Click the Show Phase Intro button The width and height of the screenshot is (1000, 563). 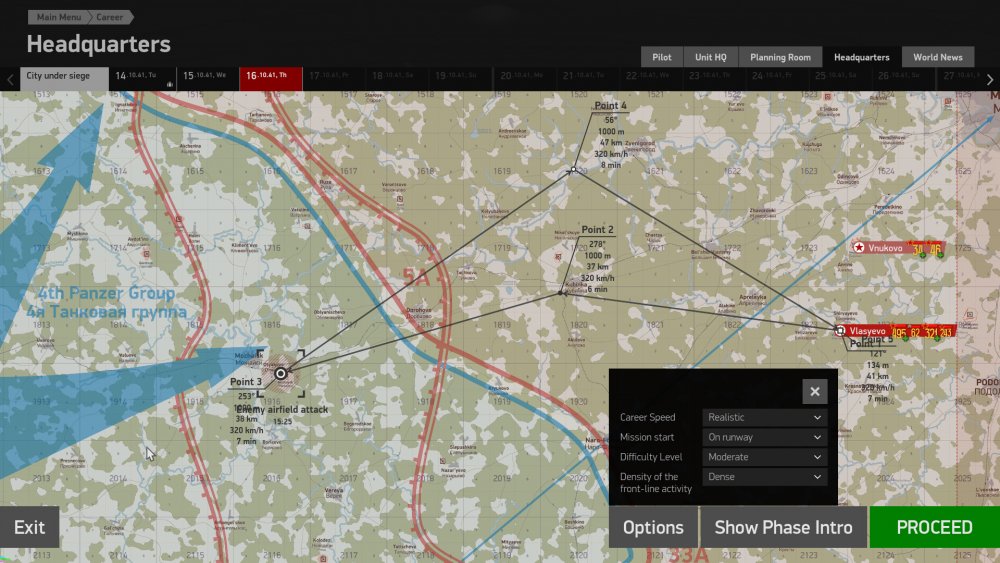pos(783,527)
